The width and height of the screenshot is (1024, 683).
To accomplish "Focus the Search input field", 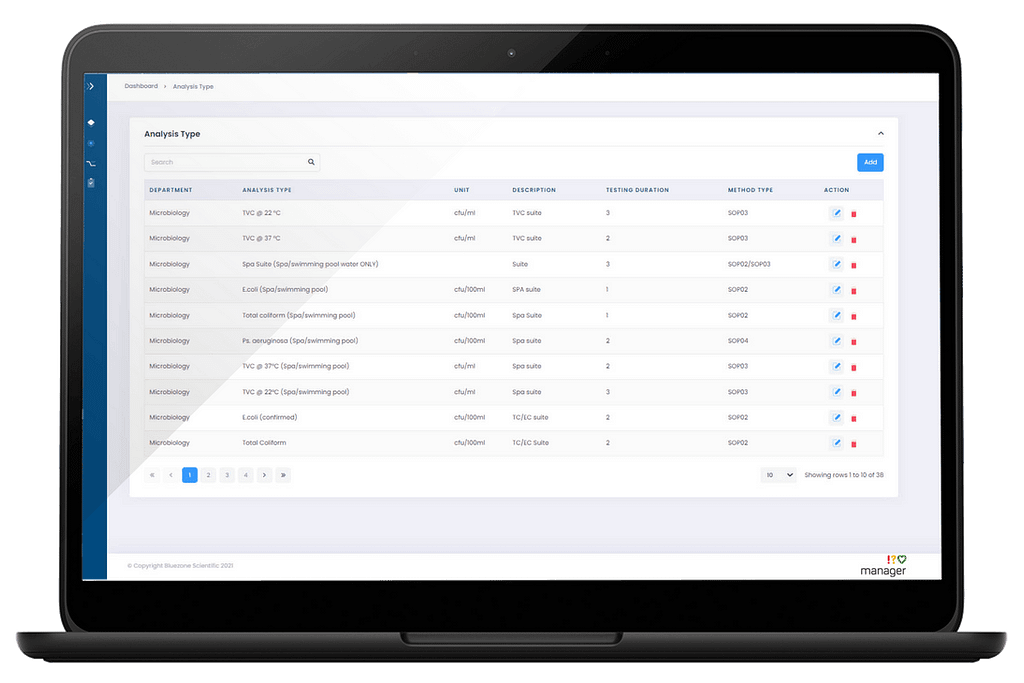I will 232,162.
